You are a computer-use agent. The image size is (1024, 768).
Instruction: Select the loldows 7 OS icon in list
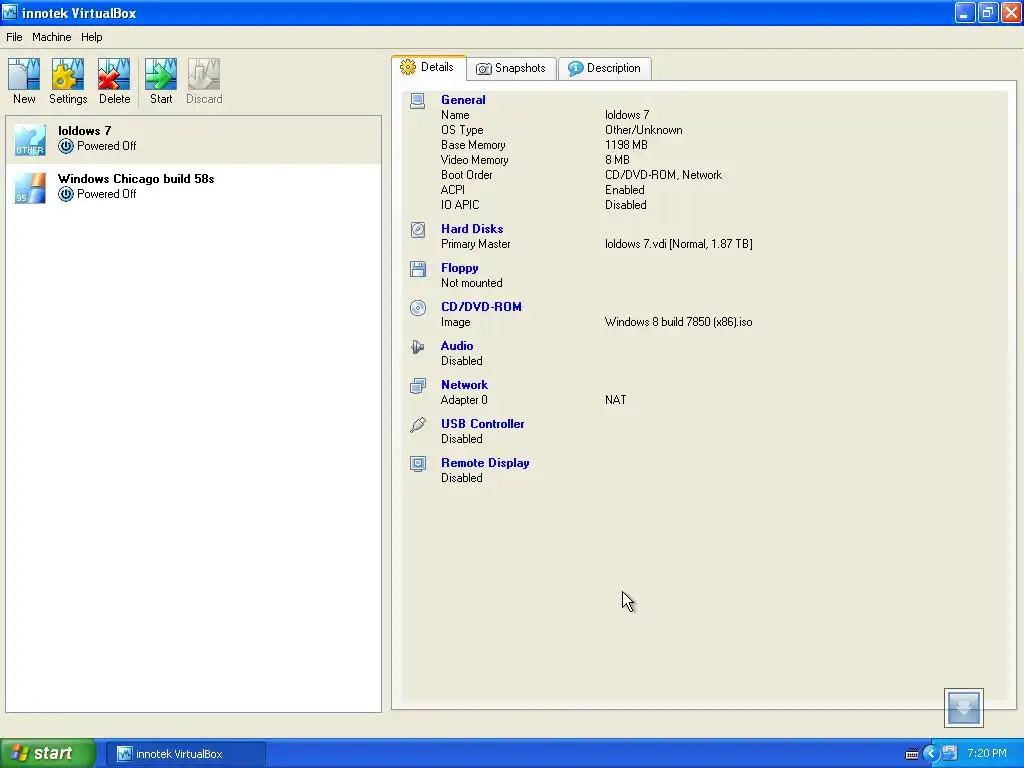tap(30, 140)
